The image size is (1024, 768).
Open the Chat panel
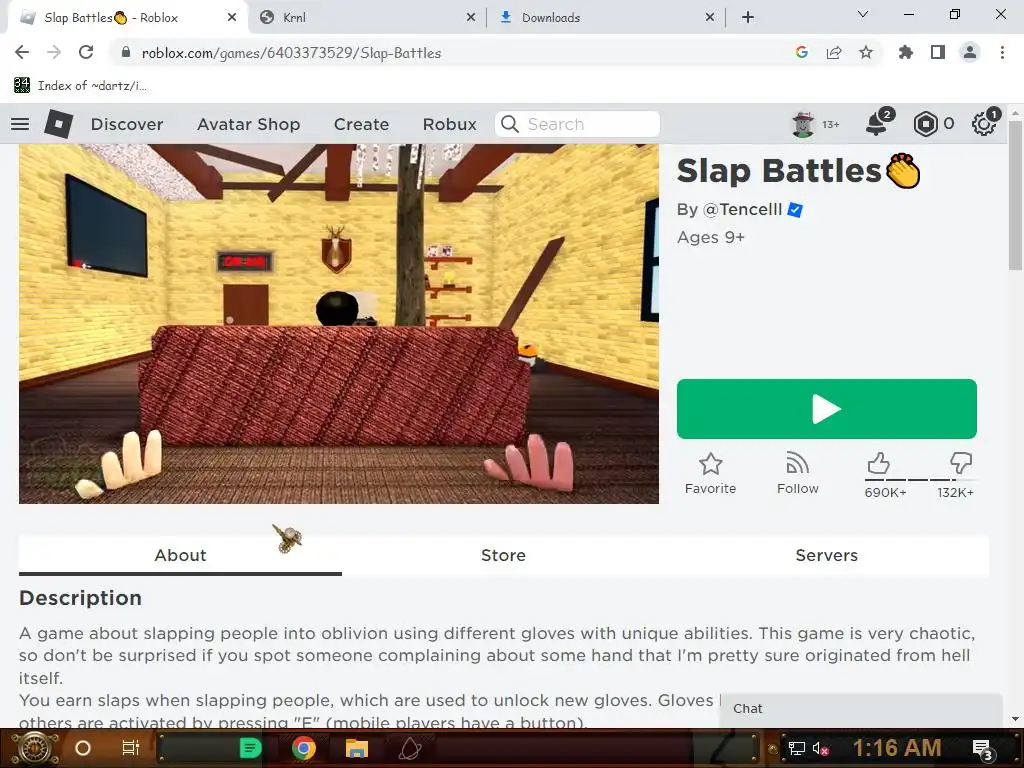point(861,709)
